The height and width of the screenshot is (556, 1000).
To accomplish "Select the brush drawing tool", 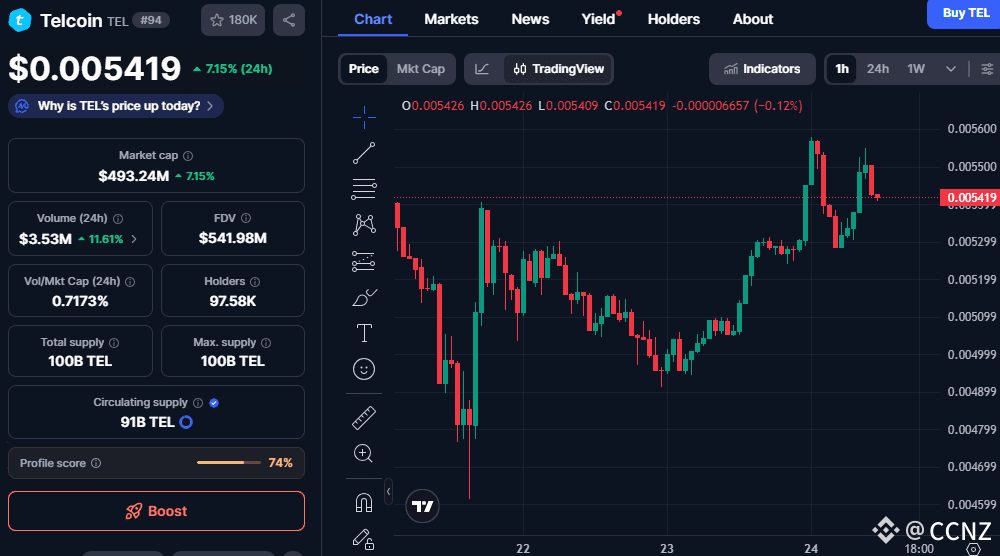I will click(x=364, y=297).
